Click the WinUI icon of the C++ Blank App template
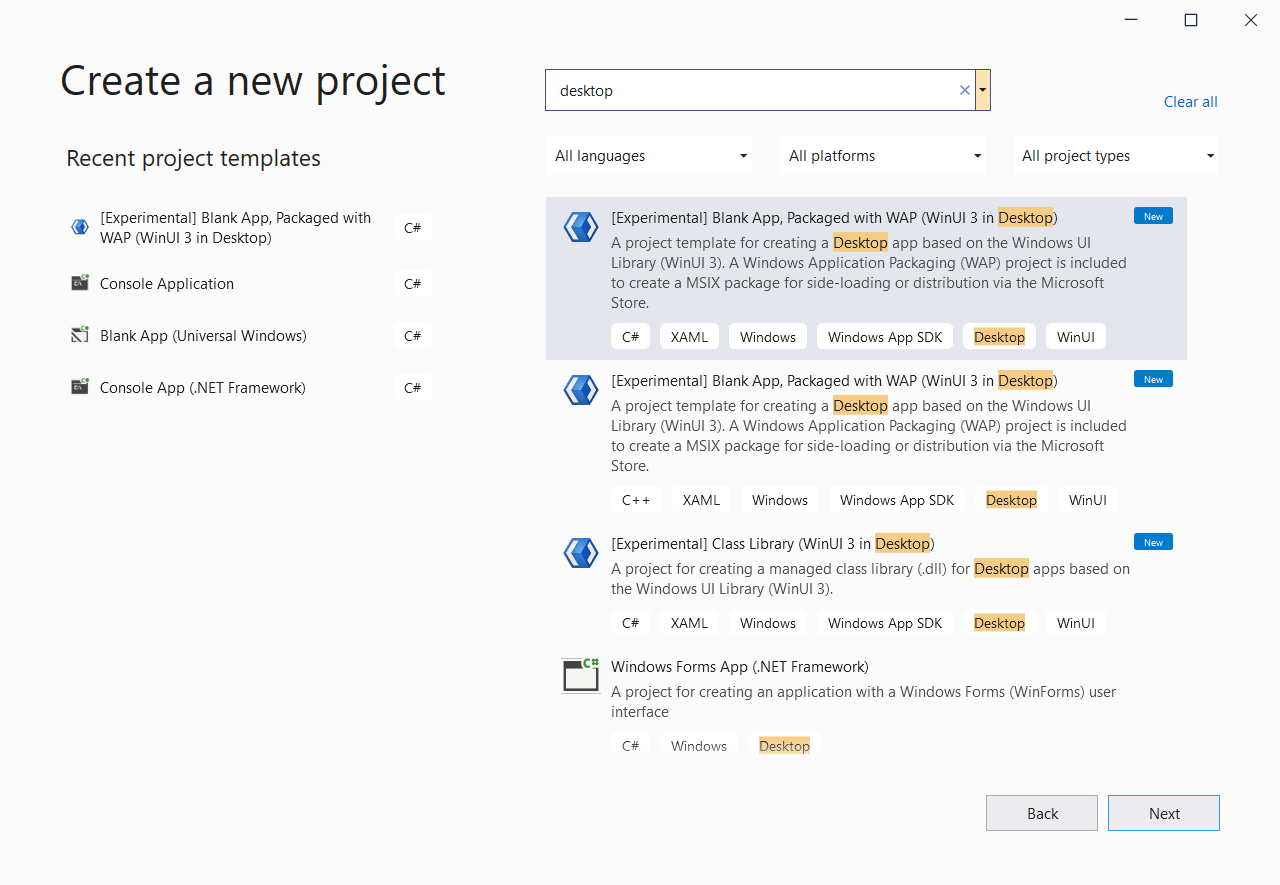This screenshot has height=885, width=1280. [x=581, y=390]
